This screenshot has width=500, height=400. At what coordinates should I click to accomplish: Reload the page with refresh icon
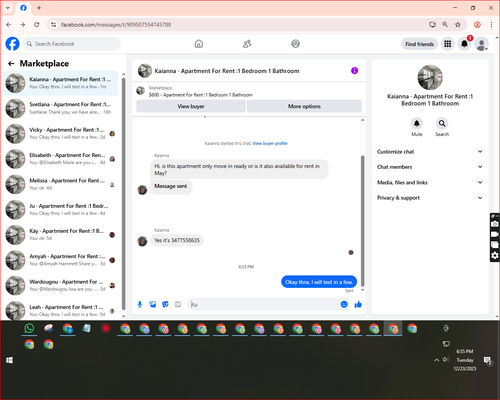pos(37,25)
